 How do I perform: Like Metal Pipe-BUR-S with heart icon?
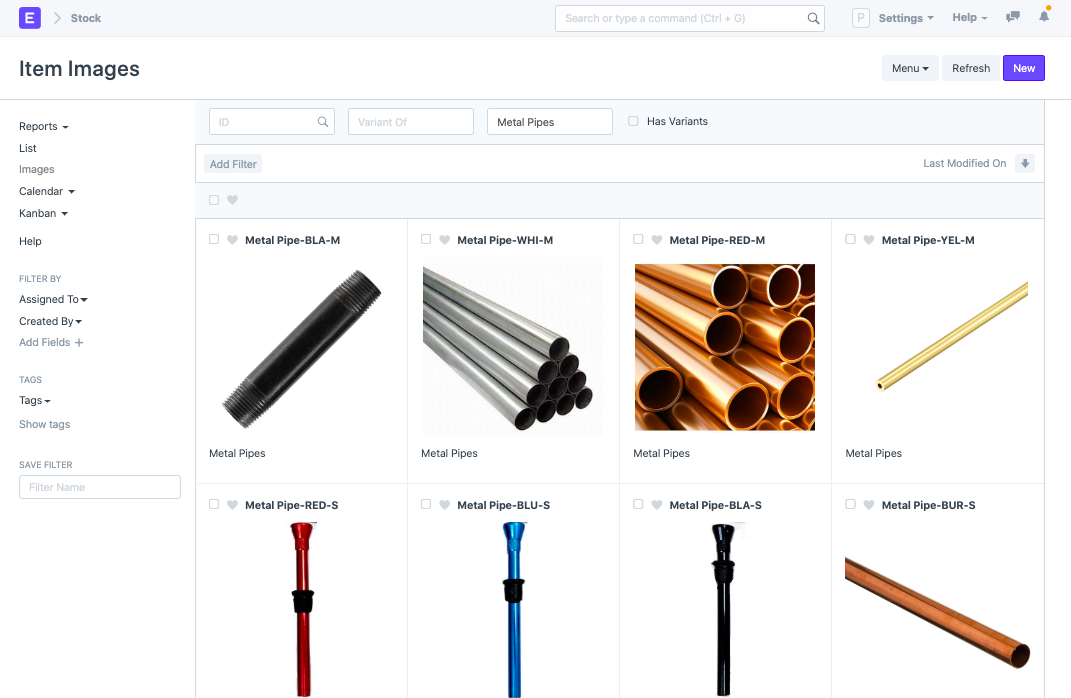(869, 505)
